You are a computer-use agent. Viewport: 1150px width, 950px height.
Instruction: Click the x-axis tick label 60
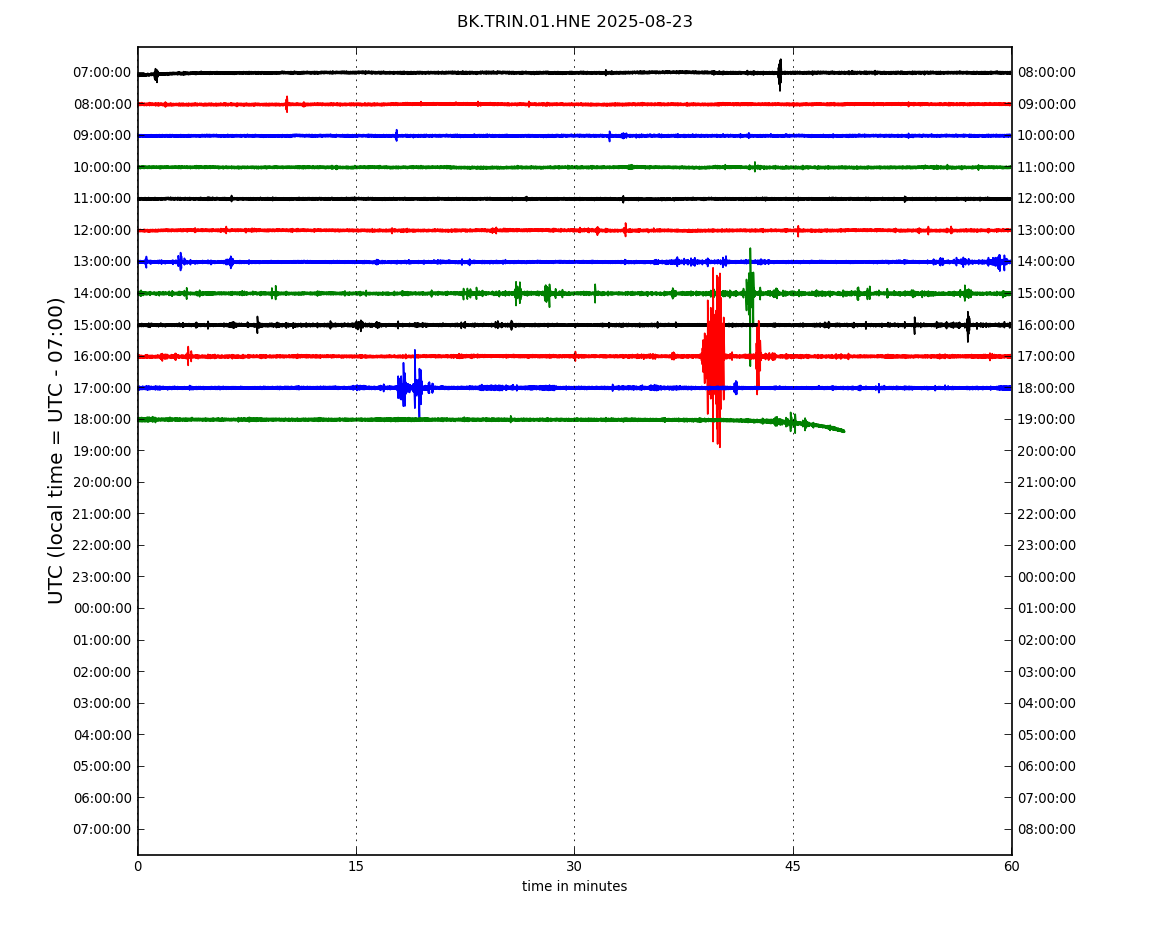coord(1011,866)
